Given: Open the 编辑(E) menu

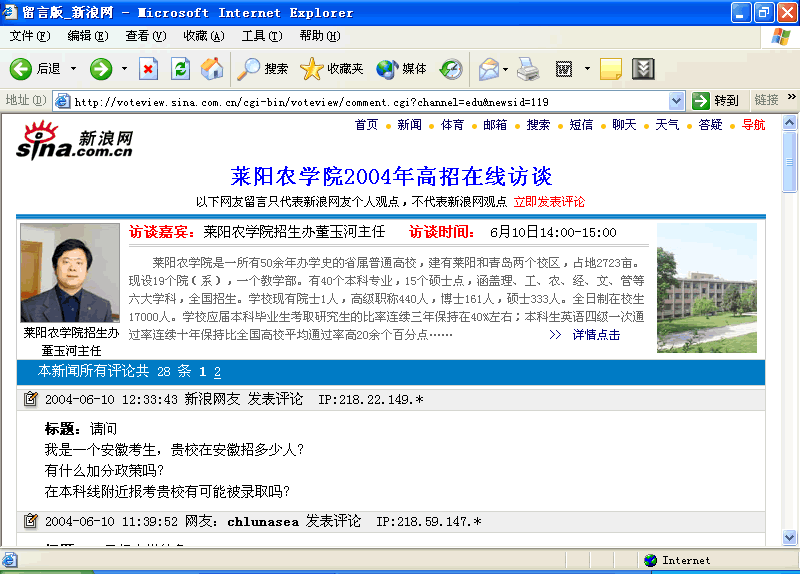Looking at the screenshot, I should click(88, 36).
